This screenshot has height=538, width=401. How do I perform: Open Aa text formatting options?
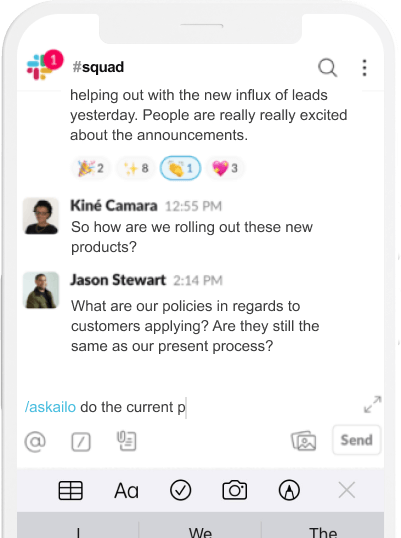click(126, 491)
